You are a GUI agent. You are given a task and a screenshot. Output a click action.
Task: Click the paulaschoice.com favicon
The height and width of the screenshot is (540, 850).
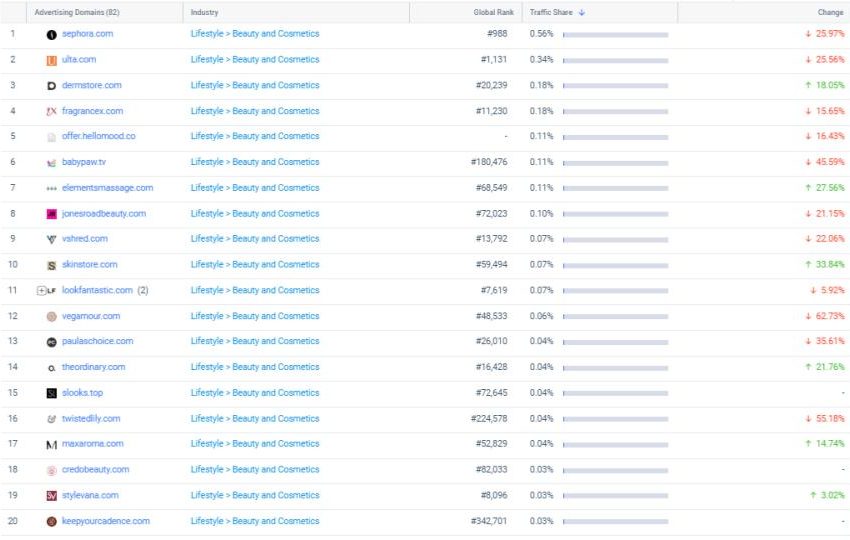(x=51, y=342)
